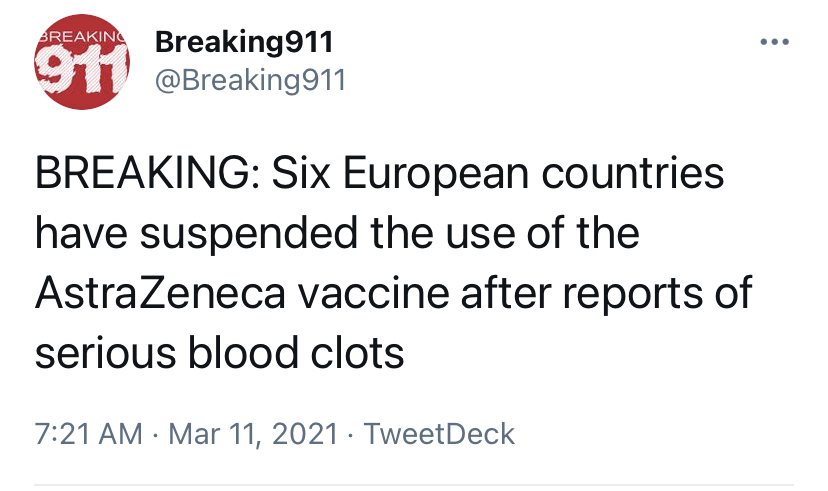Viewport: 828px width, 491px height.
Task: Open the Breaking911 profile avatar
Action: pyautogui.click(x=82, y=62)
